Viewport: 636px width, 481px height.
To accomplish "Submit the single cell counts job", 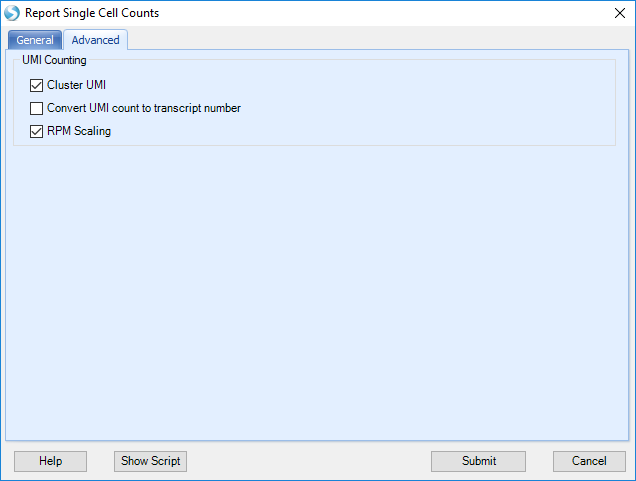I will [x=479, y=461].
